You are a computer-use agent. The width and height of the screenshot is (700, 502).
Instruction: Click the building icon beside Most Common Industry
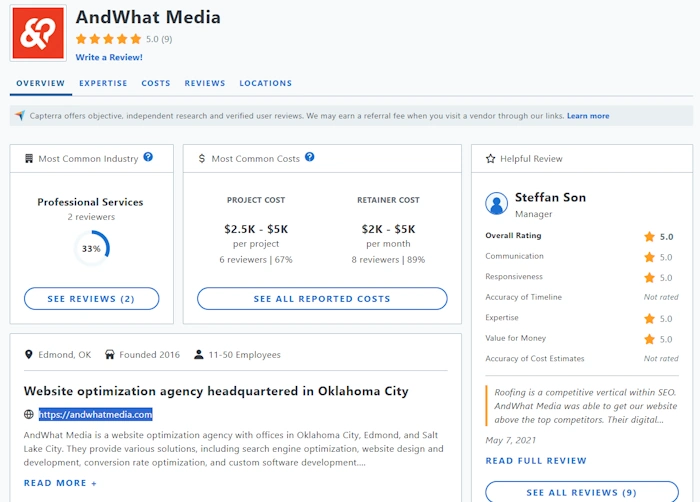pos(29,159)
